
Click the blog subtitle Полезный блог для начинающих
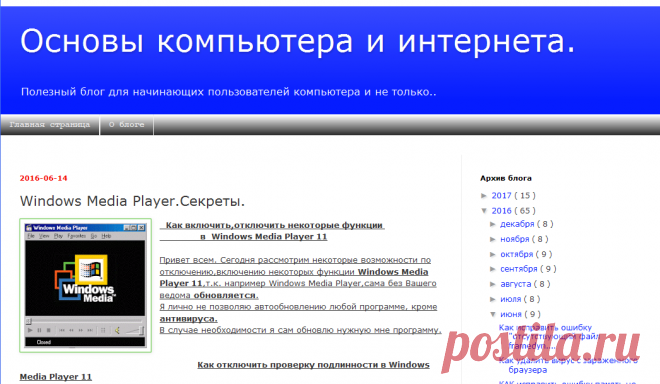click(229, 92)
